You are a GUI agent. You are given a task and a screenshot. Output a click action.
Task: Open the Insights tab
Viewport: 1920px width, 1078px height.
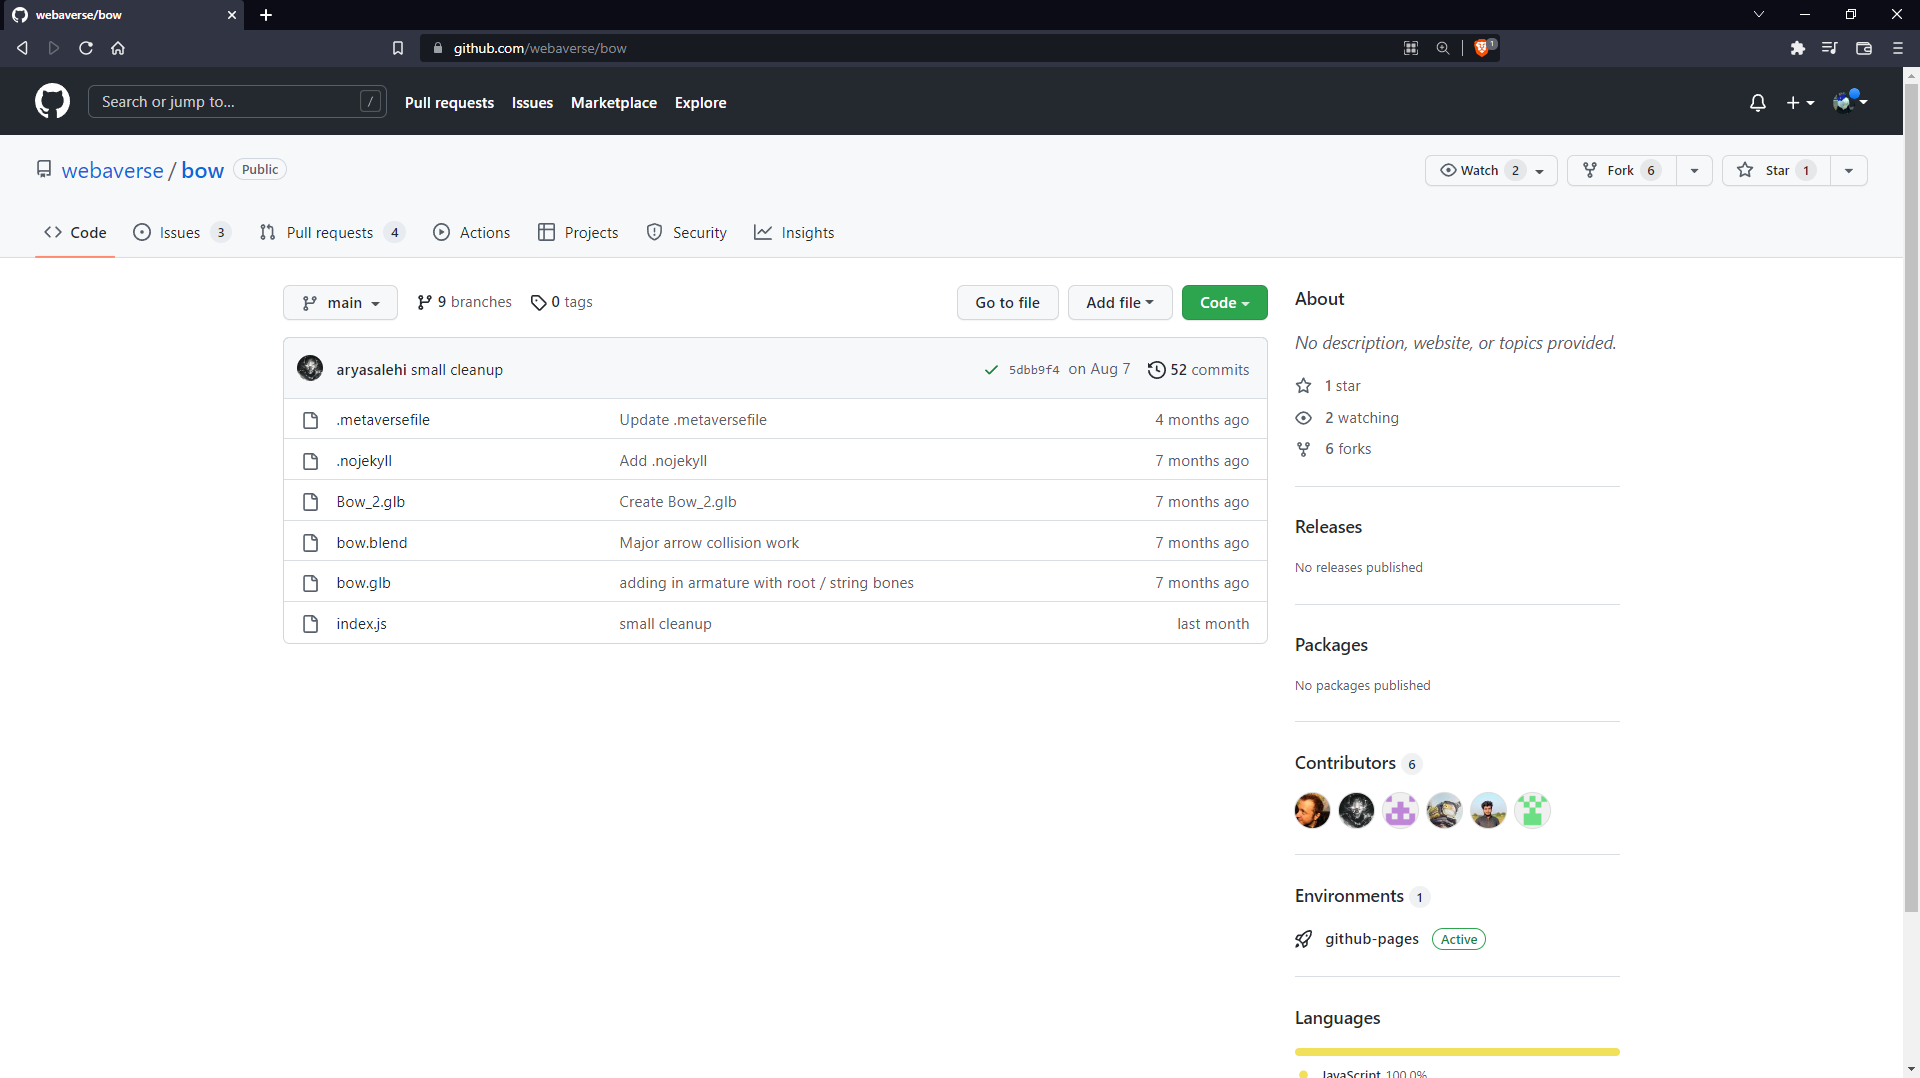tap(794, 233)
